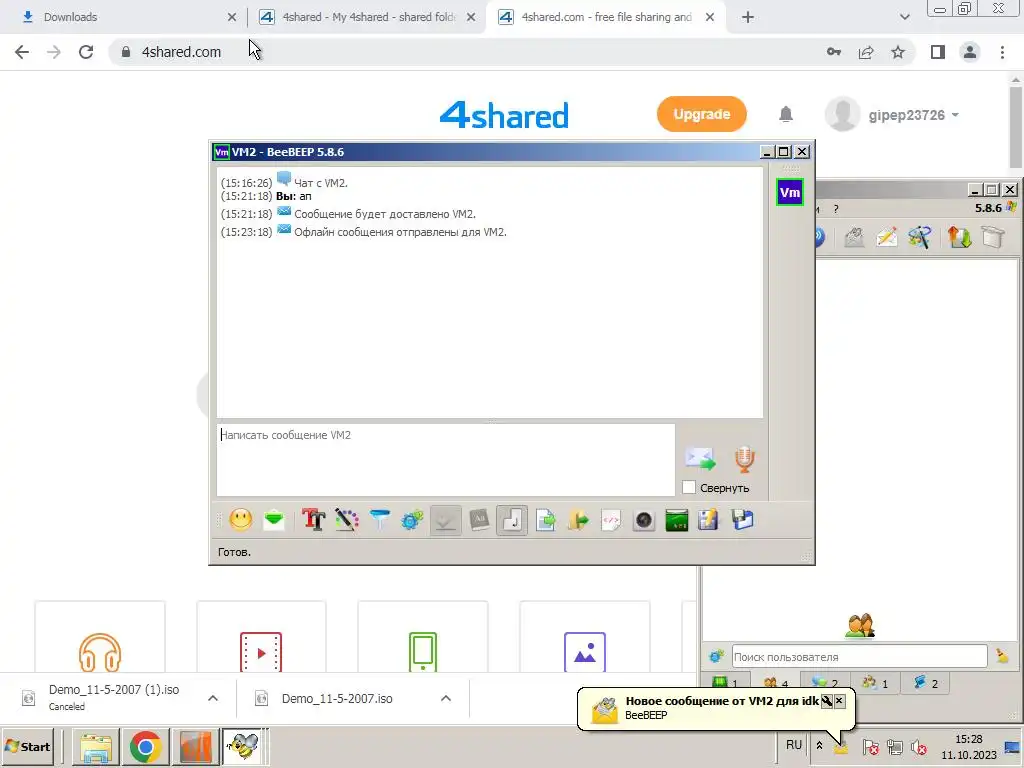The width and height of the screenshot is (1024, 768).
Task: Expand options for Demo_11-5-2007 (1).iso download
Action: [x=213, y=698]
